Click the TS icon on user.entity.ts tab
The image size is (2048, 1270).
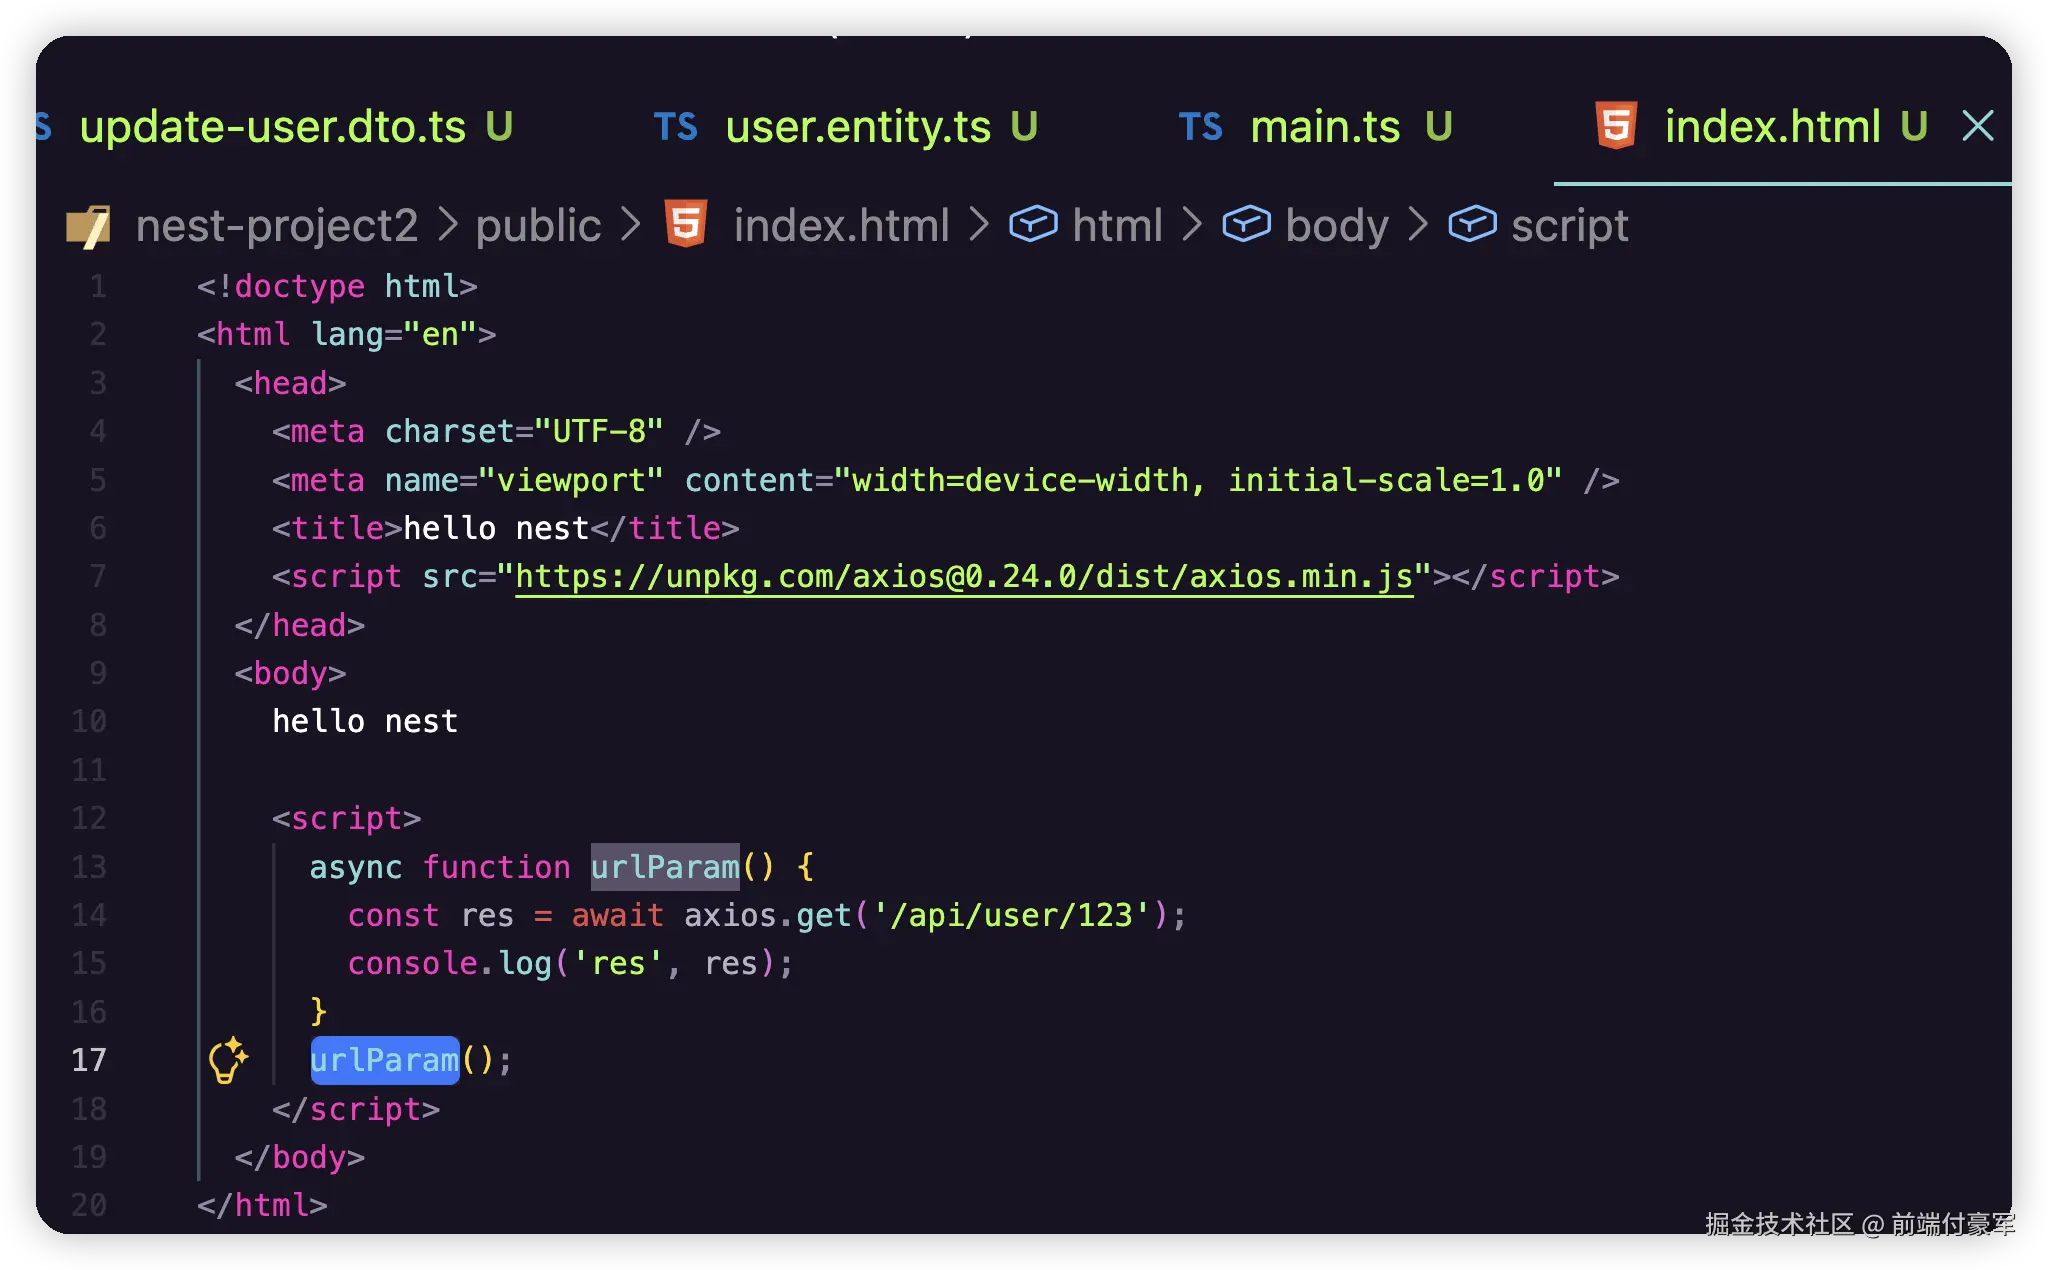click(675, 127)
